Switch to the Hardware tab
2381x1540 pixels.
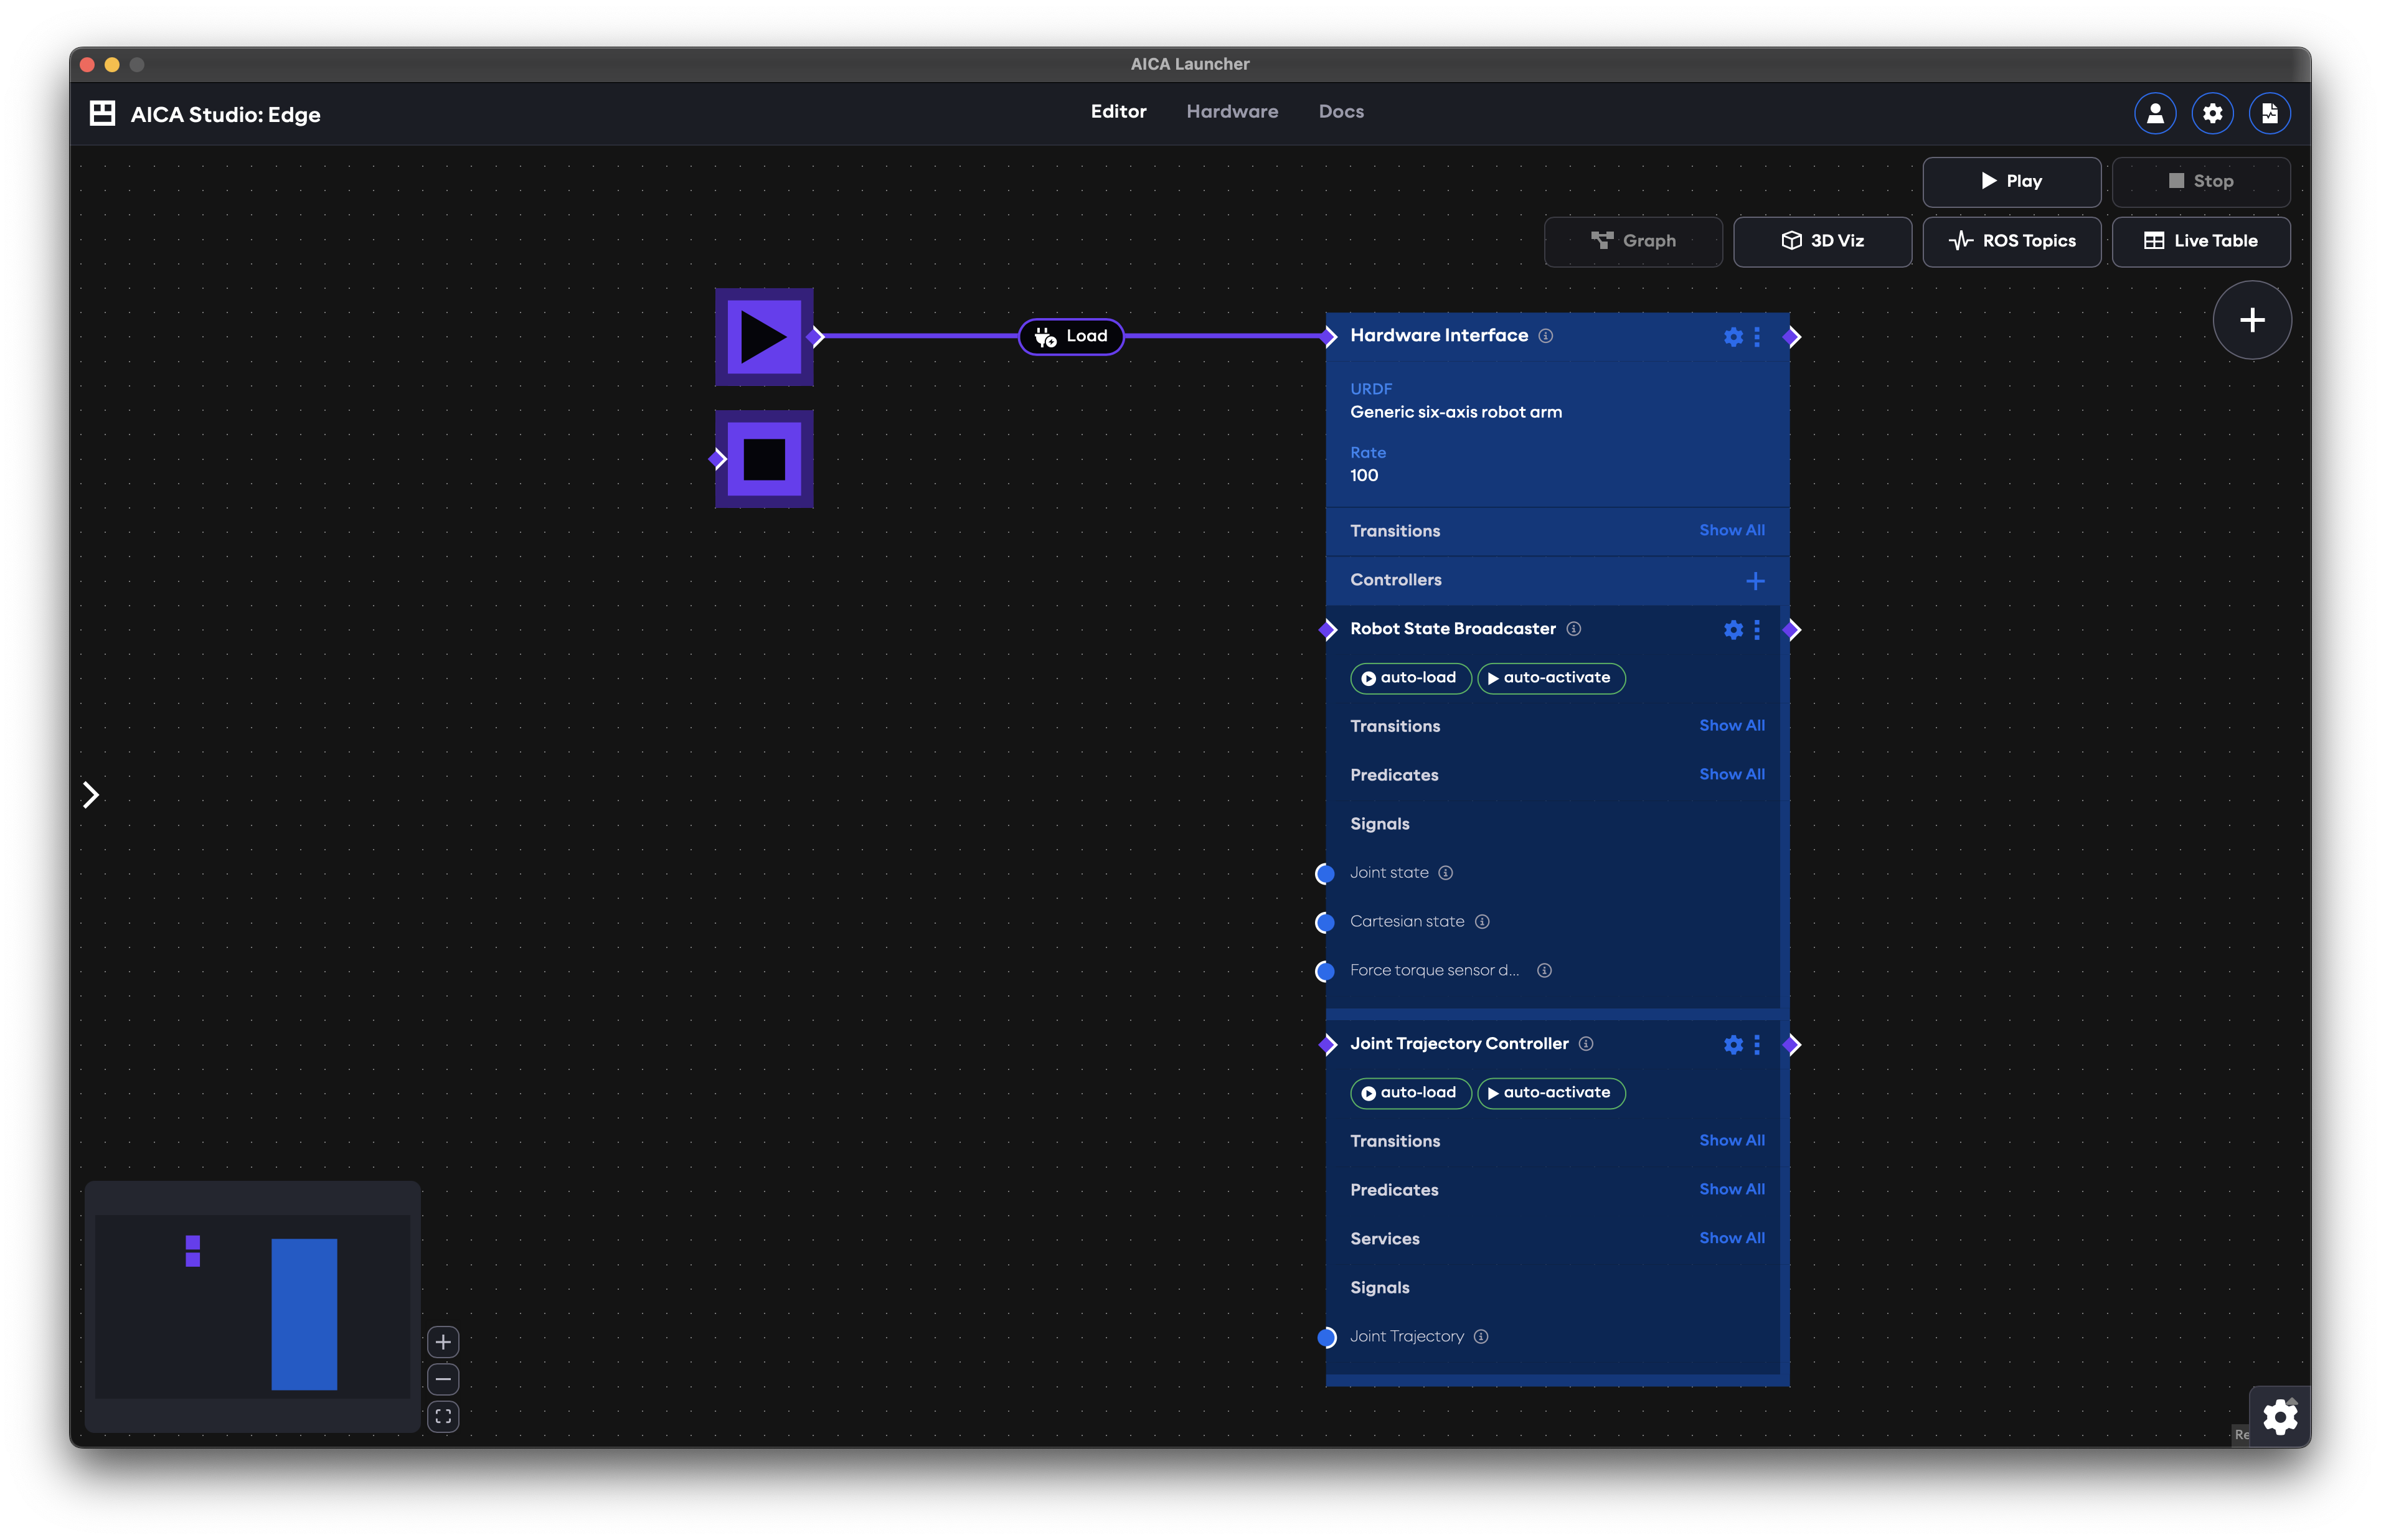(x=1232, y=111)
